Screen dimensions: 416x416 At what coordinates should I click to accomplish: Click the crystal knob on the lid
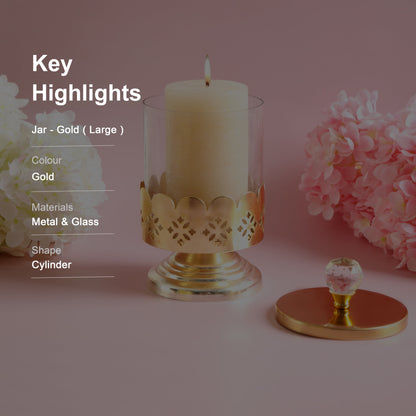click(x=344, y=275)
